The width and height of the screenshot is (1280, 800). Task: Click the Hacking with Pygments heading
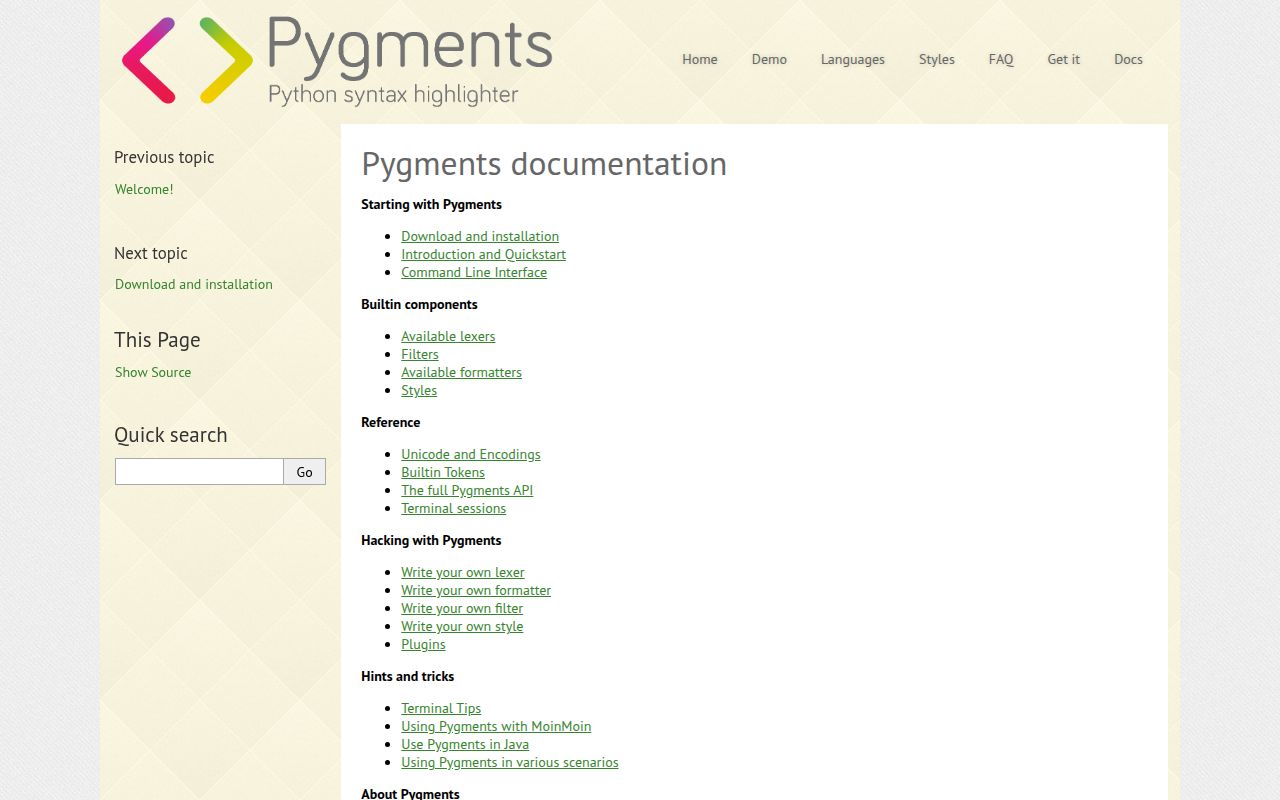(432, 540)
